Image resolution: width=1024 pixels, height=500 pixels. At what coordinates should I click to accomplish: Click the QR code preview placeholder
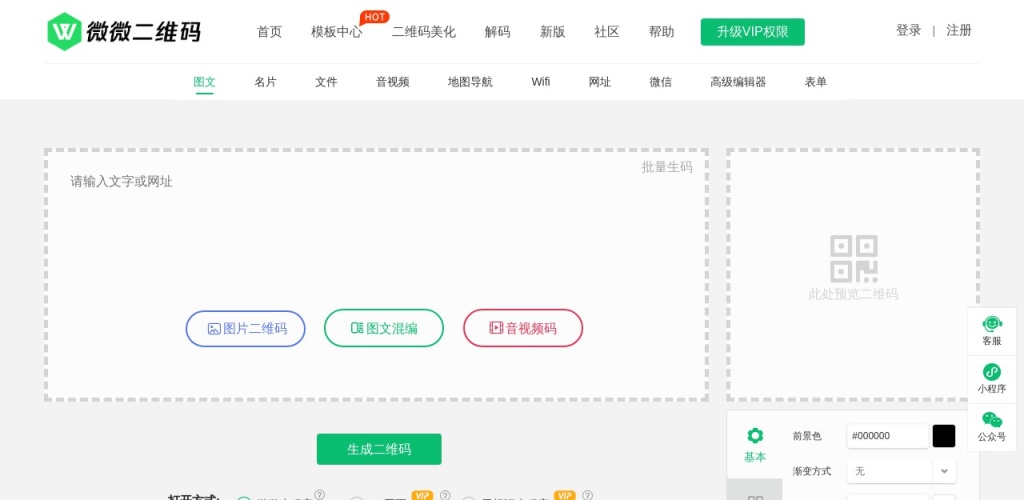click(x=853, y=266)
